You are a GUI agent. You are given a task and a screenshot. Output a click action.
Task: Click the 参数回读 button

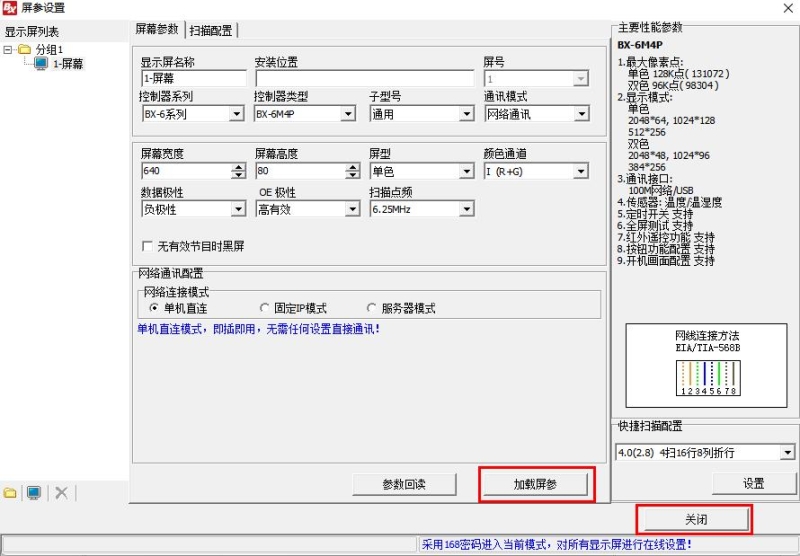pos(404,485)
